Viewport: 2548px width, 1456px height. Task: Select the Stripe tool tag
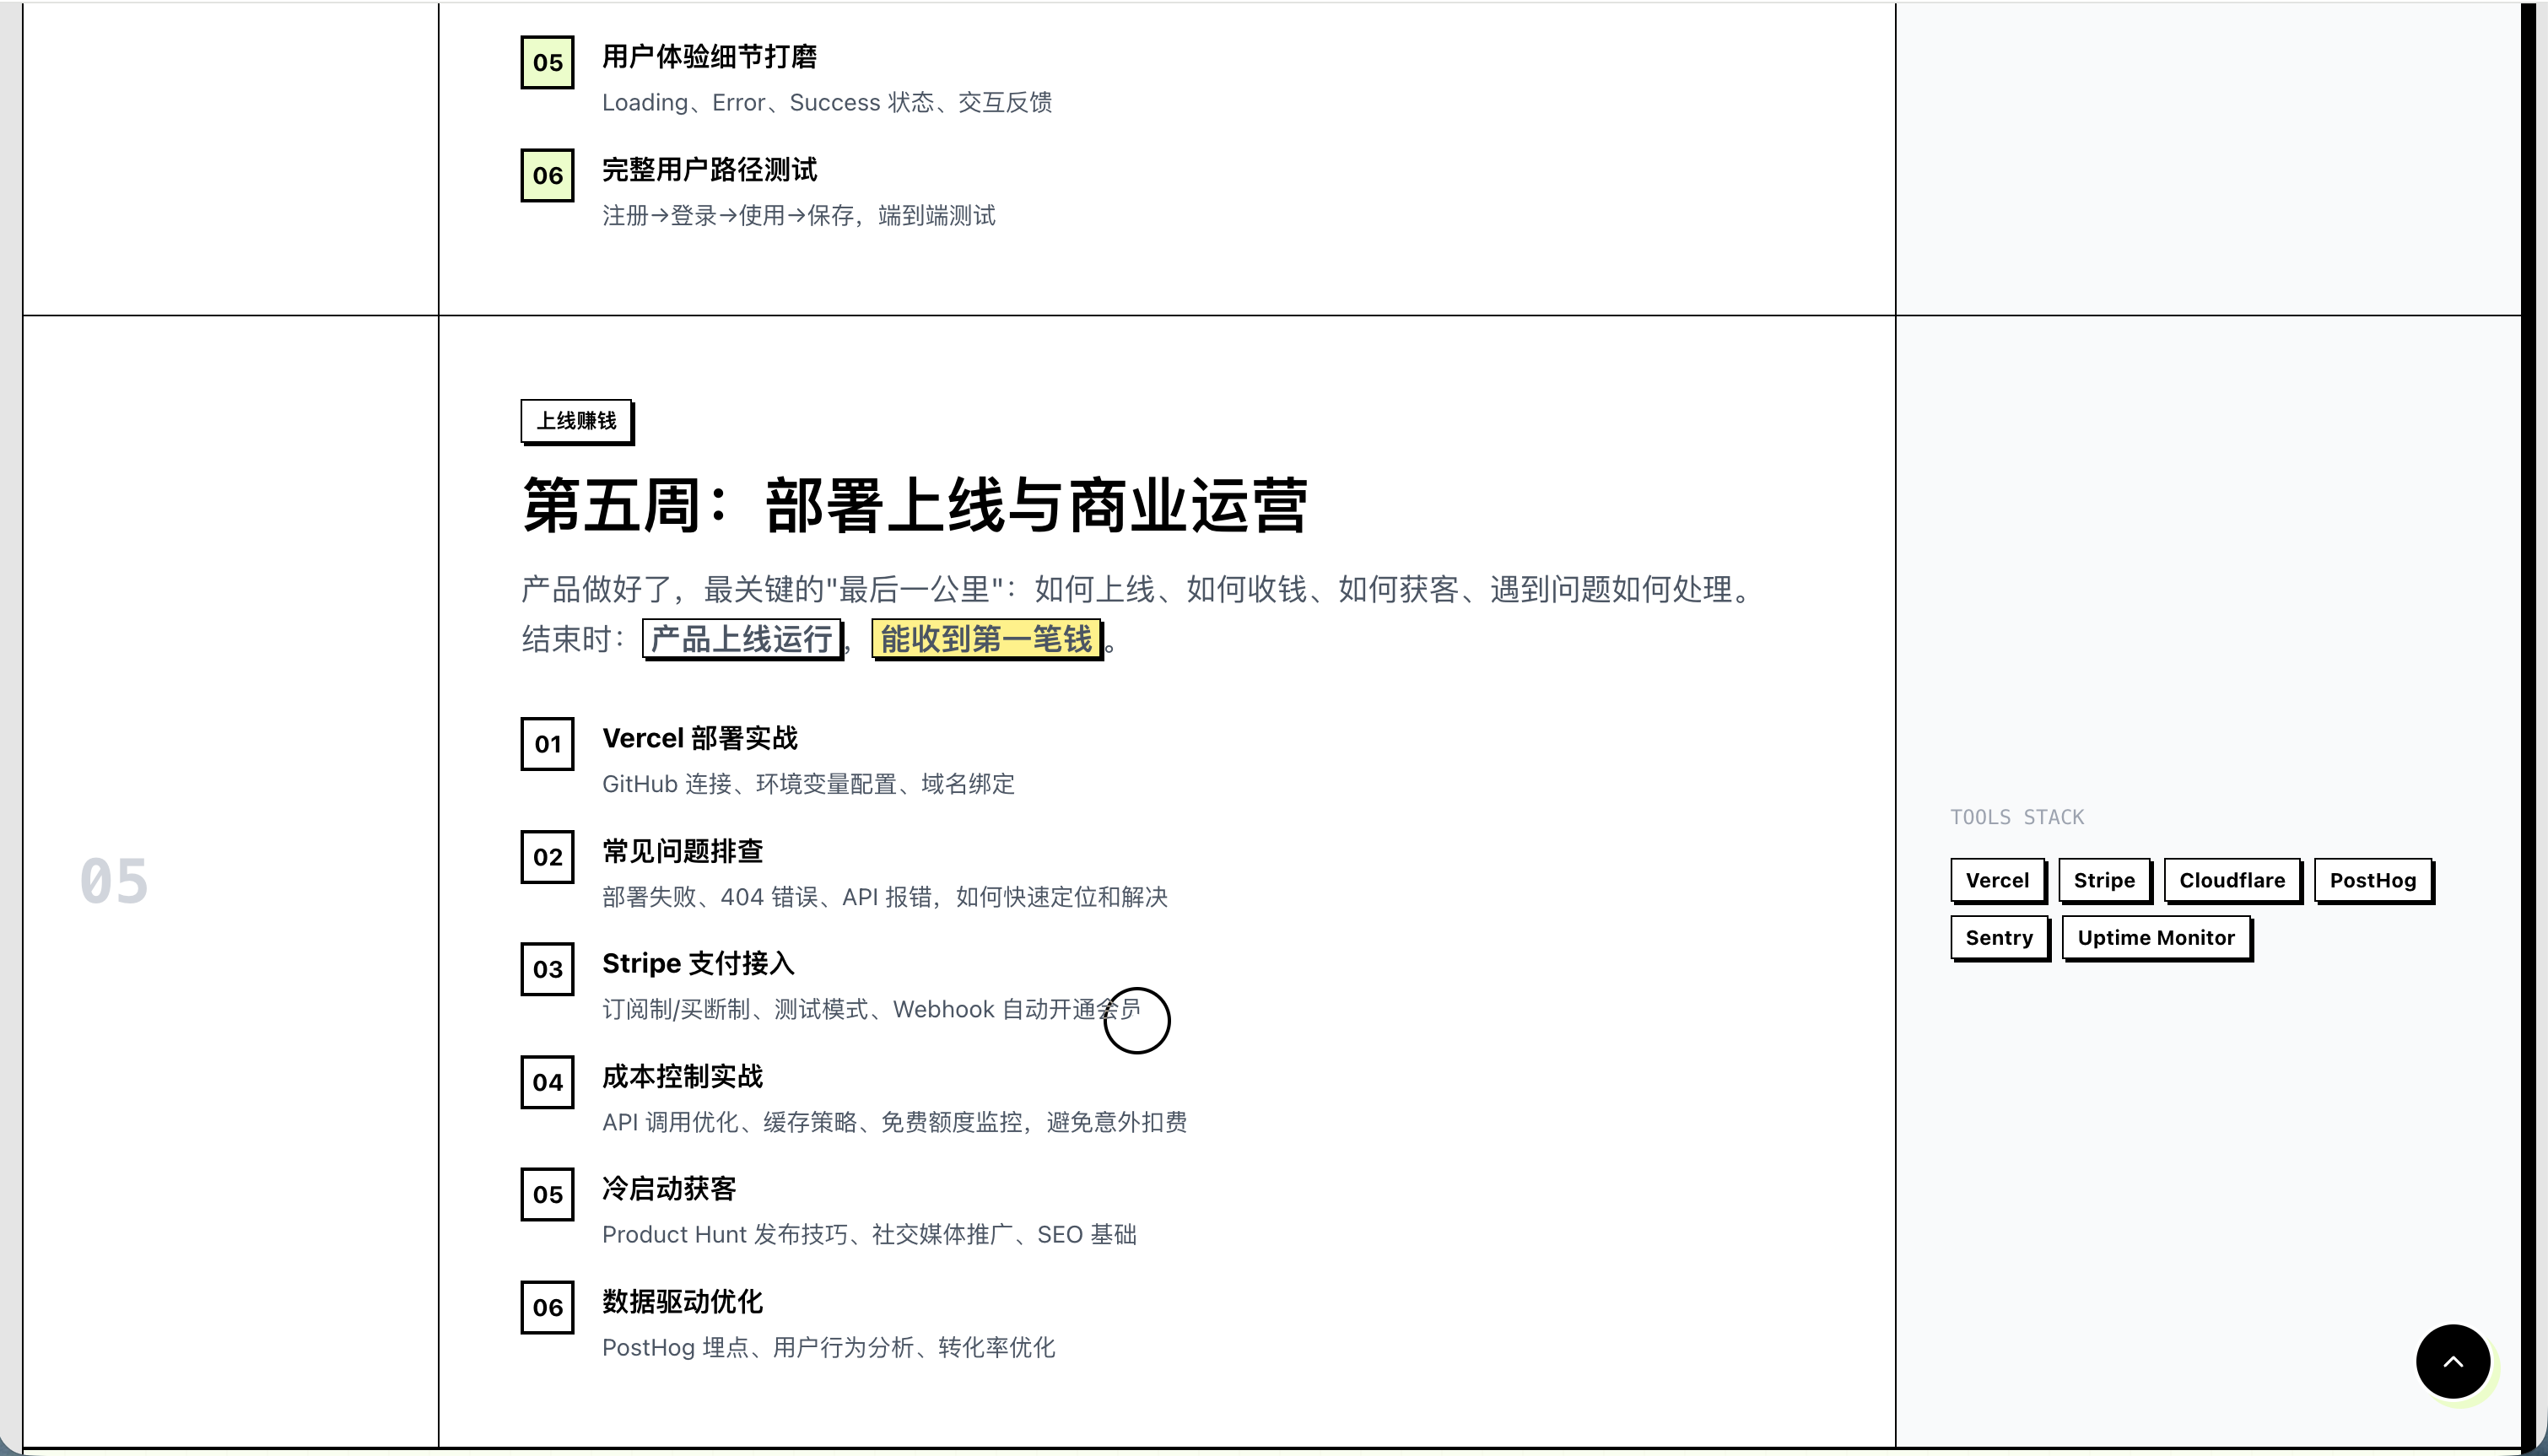(x=2104, y=880)
